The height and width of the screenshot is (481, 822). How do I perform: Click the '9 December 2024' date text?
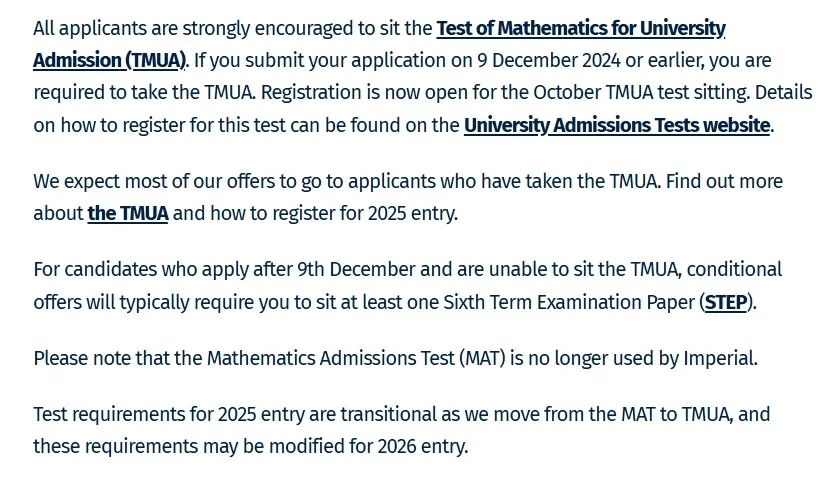click(549, 61)
